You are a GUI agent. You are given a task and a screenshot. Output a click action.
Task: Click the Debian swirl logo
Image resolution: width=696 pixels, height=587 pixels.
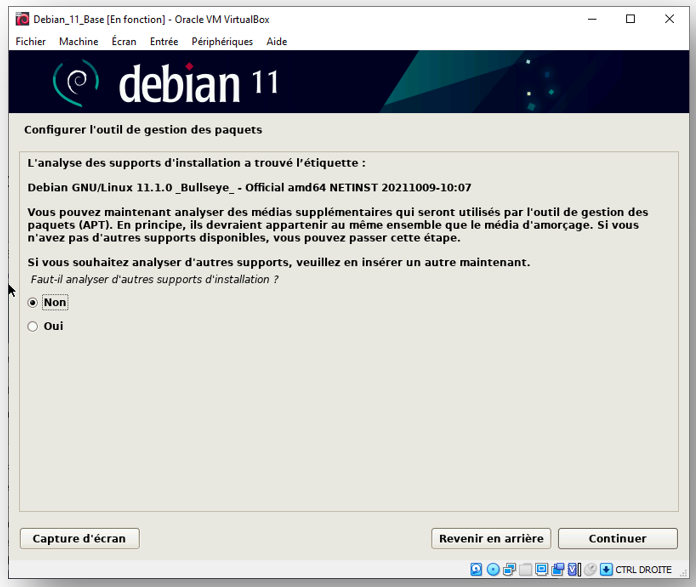coord(76,83)
